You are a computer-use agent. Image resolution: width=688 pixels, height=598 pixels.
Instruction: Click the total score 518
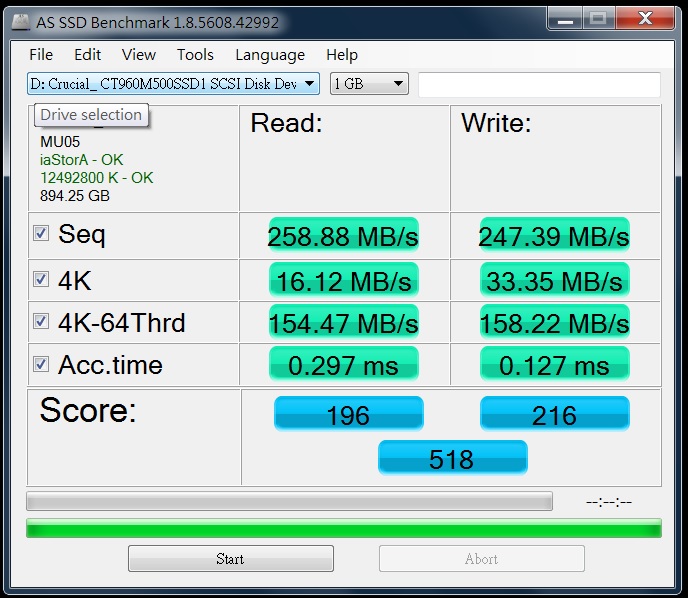[452, 458]
